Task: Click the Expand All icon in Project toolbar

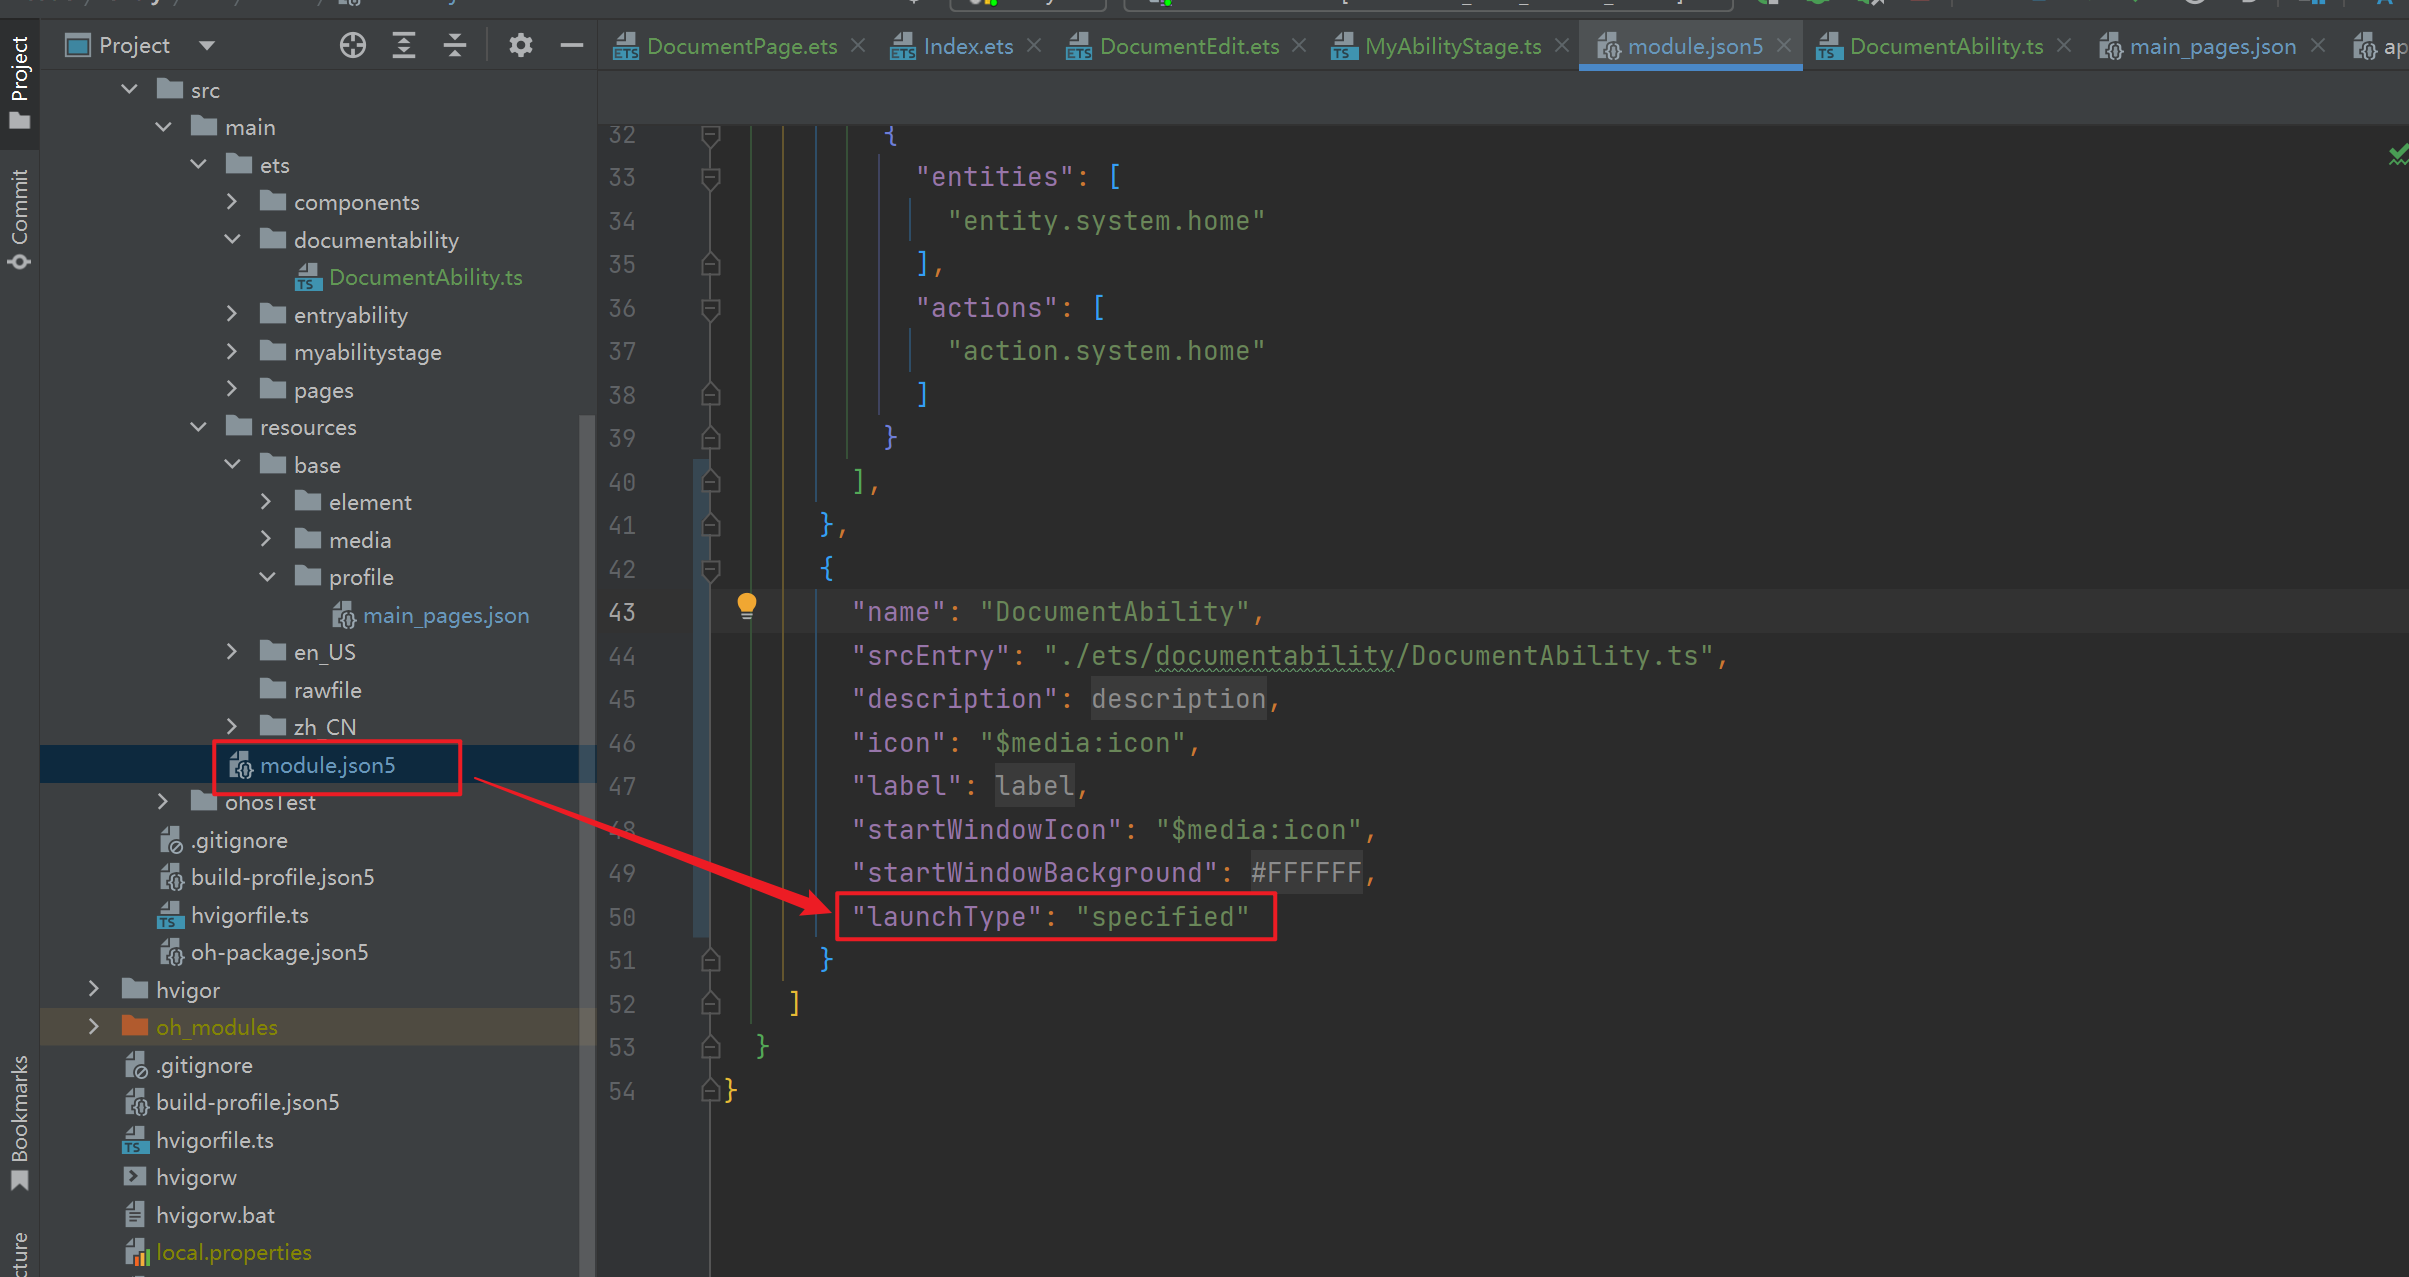Action: (404, 45)
